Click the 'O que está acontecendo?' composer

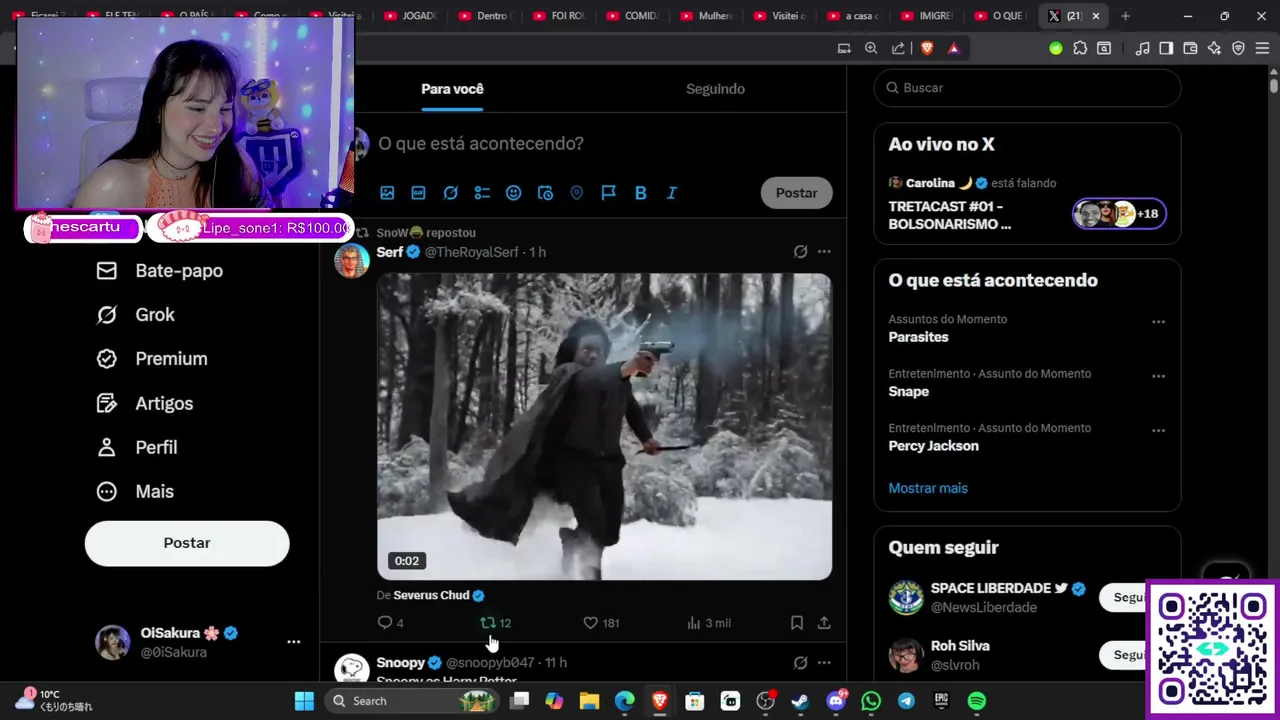[480, 144]
